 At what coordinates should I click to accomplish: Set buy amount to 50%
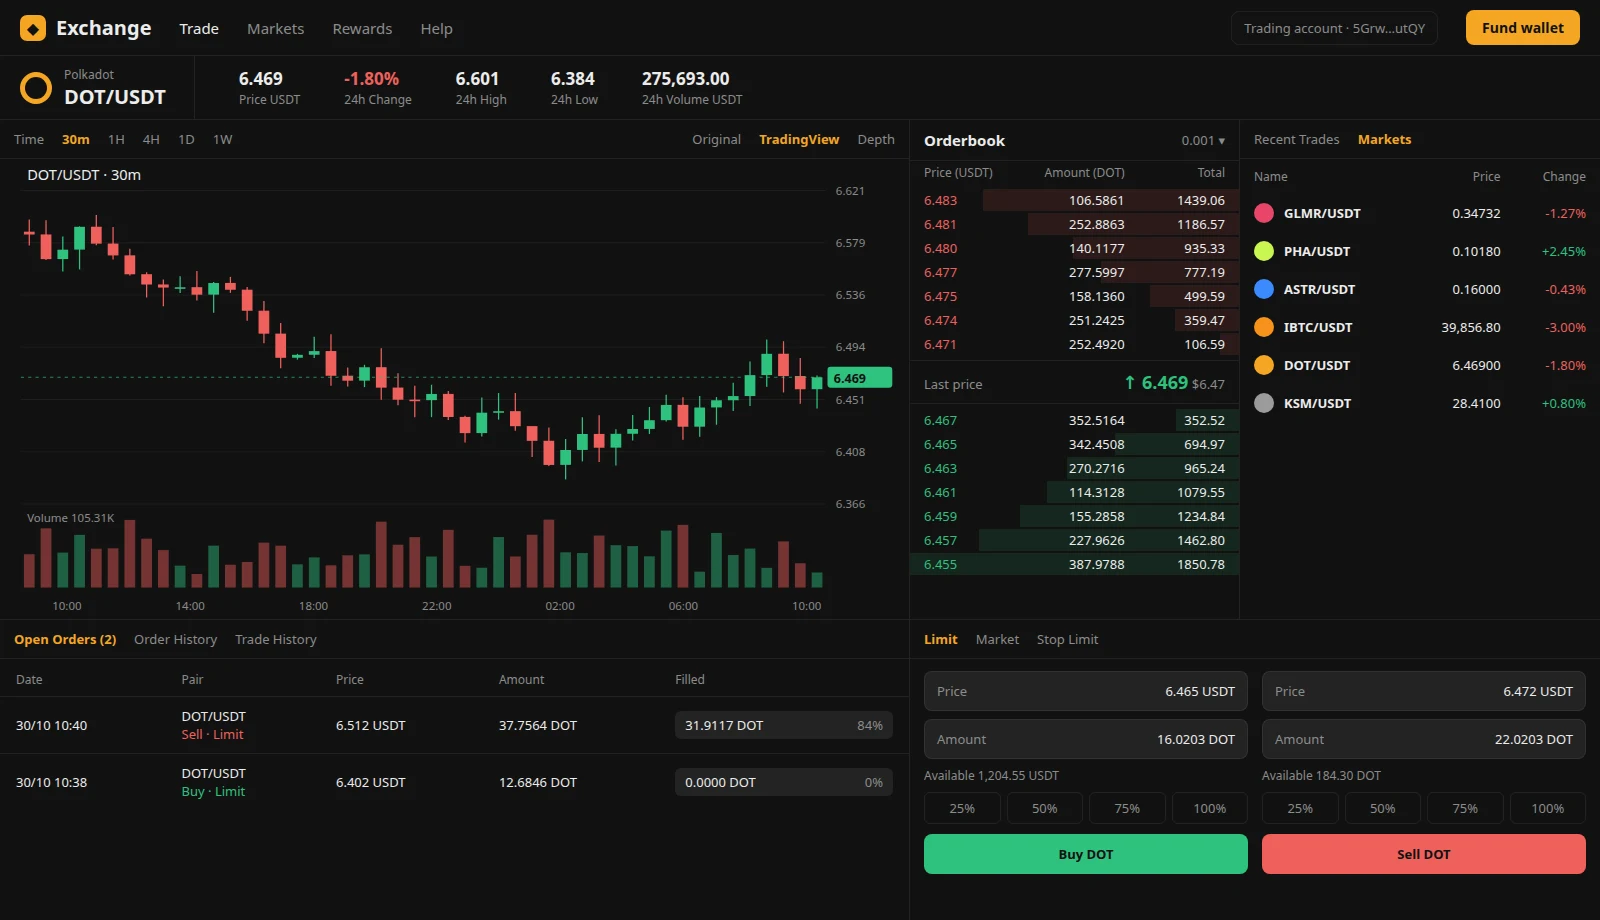pyautogui.click(x=1044, y=808)
